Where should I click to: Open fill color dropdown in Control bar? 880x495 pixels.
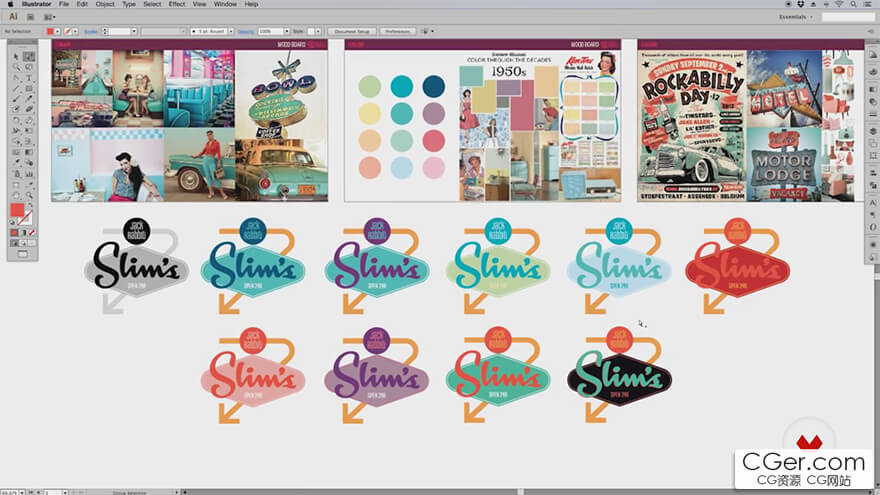pos(57,31)
